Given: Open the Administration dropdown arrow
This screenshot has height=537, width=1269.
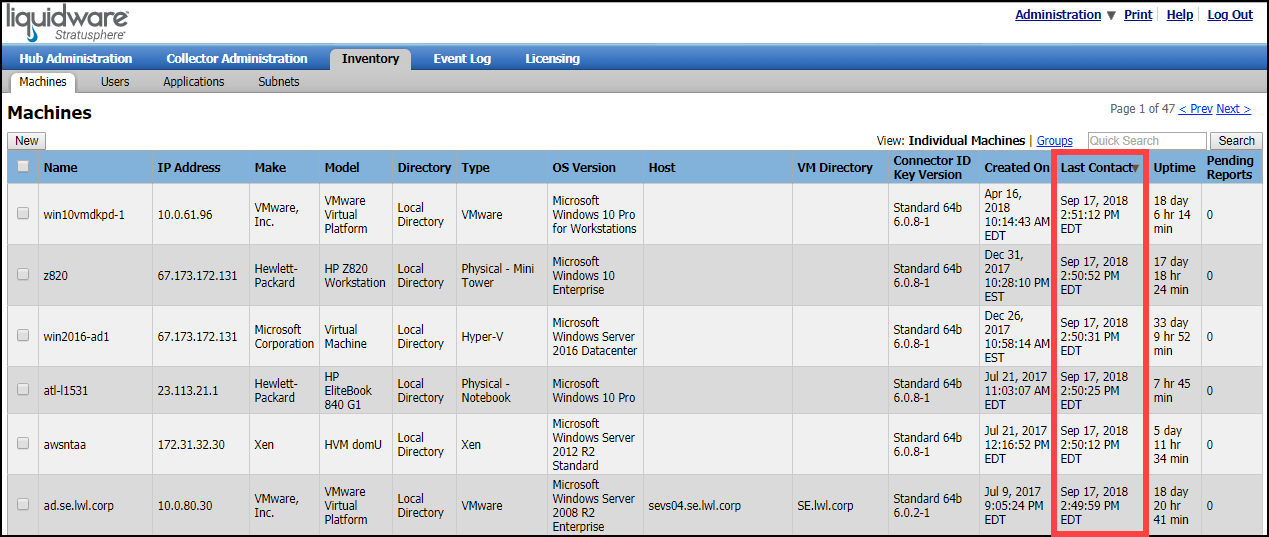Looking at the screenshot, I should coord(1111,15).
